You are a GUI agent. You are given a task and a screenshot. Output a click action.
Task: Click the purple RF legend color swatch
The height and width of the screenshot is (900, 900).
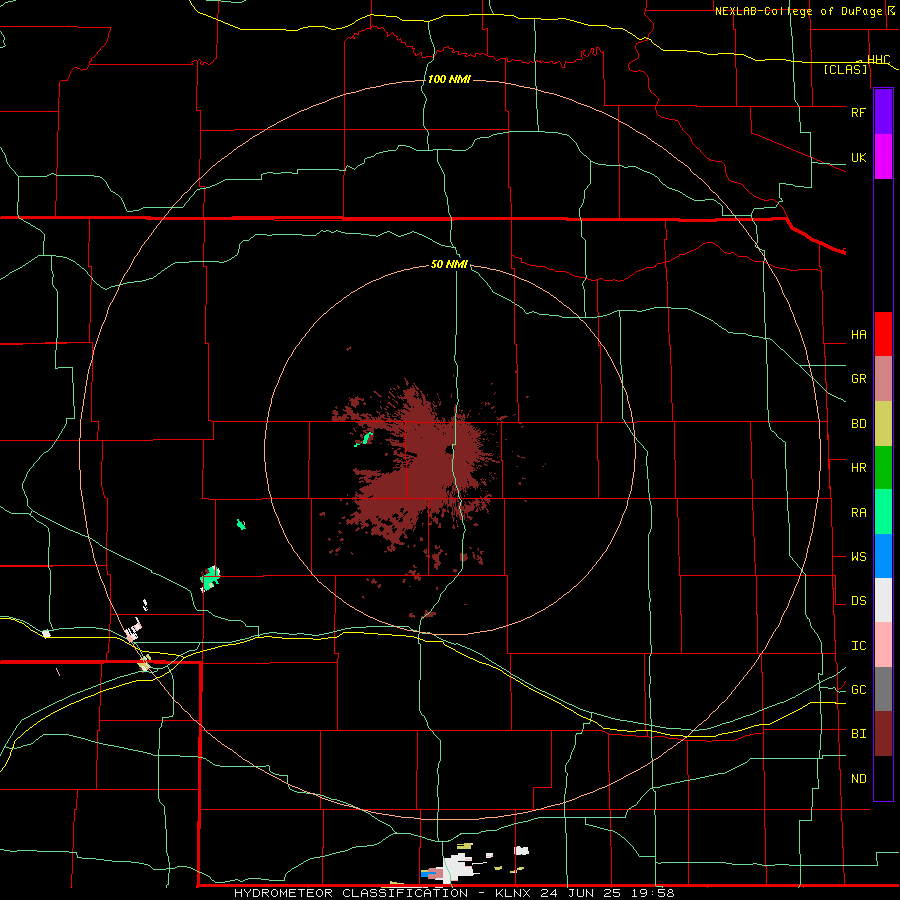[883, 112]
